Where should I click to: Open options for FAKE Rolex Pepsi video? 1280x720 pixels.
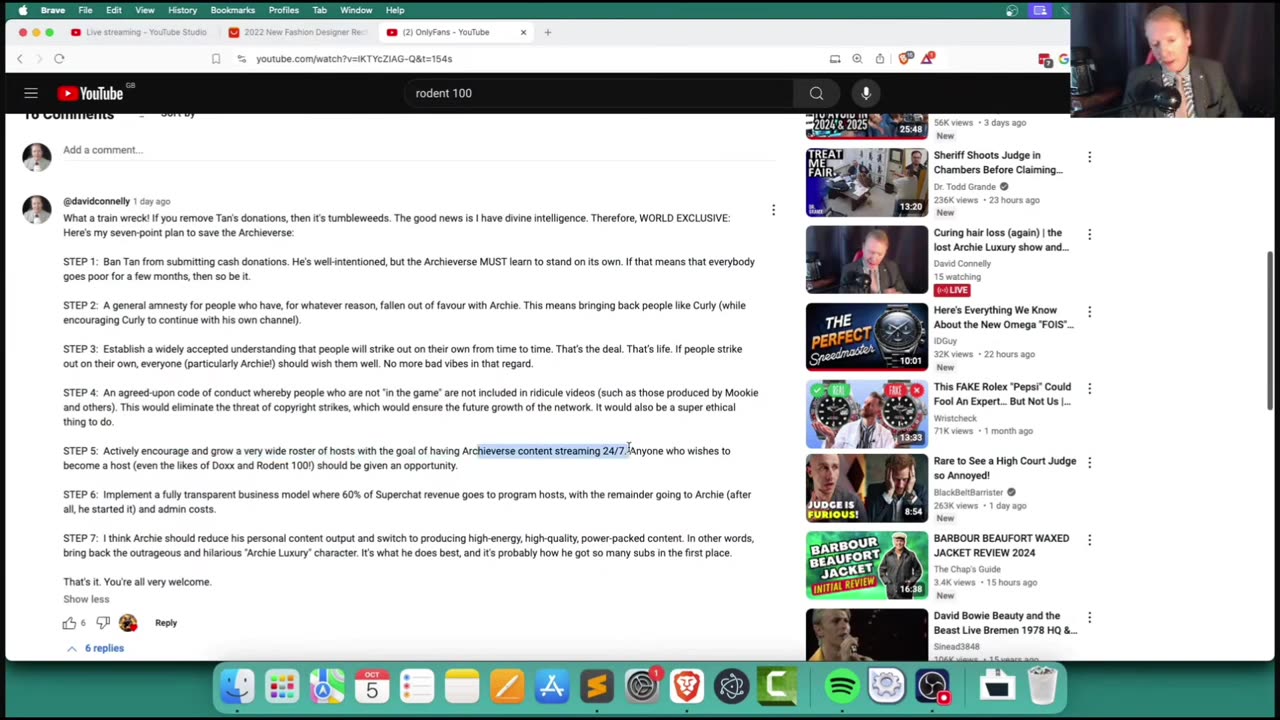pos(1089,388)
